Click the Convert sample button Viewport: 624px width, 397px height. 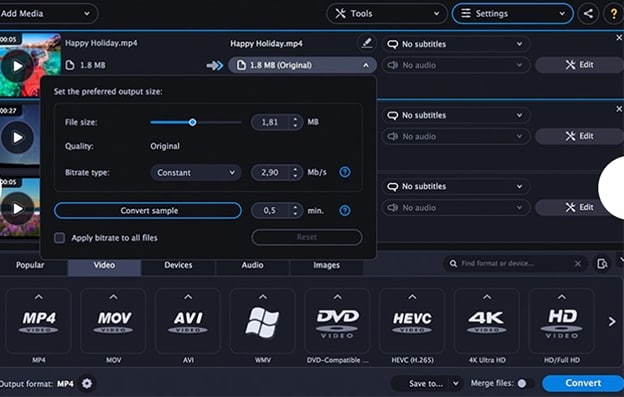148,210
